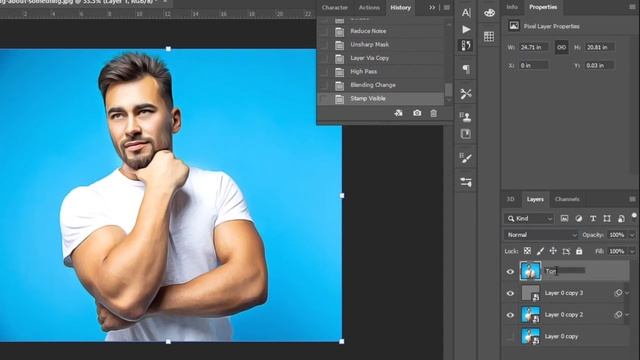Open the Properties panel options menu
The image size is (640, 360).
(x=632, y=7)
